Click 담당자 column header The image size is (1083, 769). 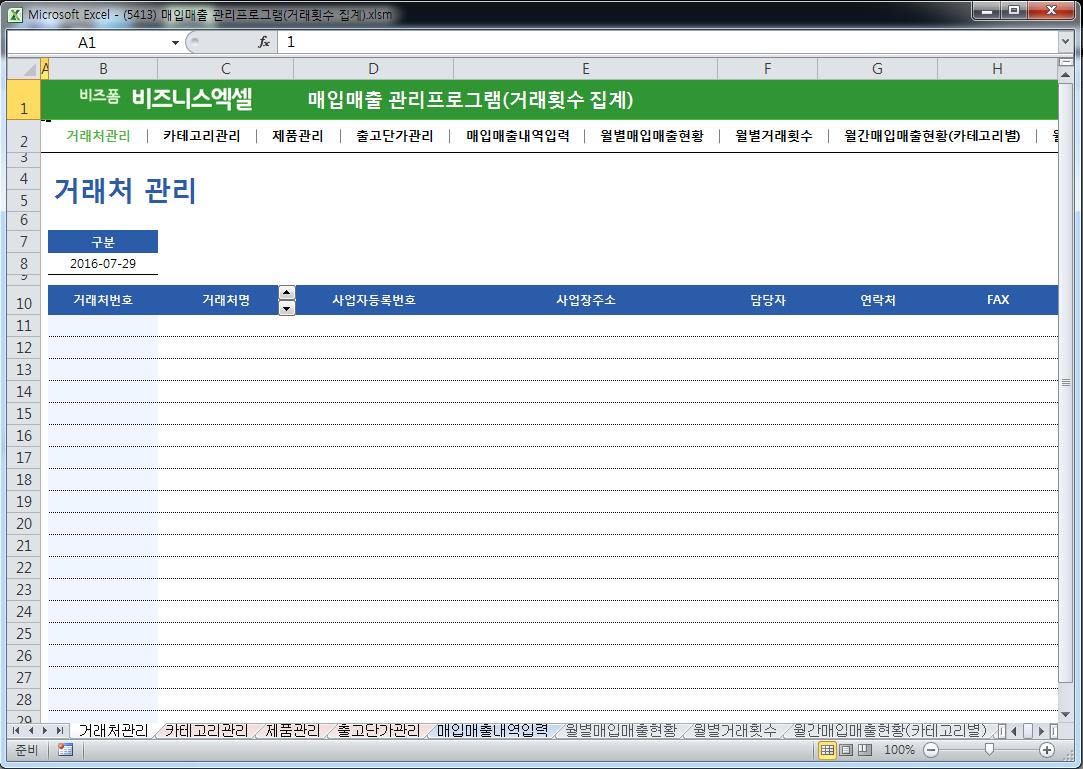pos(767,300)
